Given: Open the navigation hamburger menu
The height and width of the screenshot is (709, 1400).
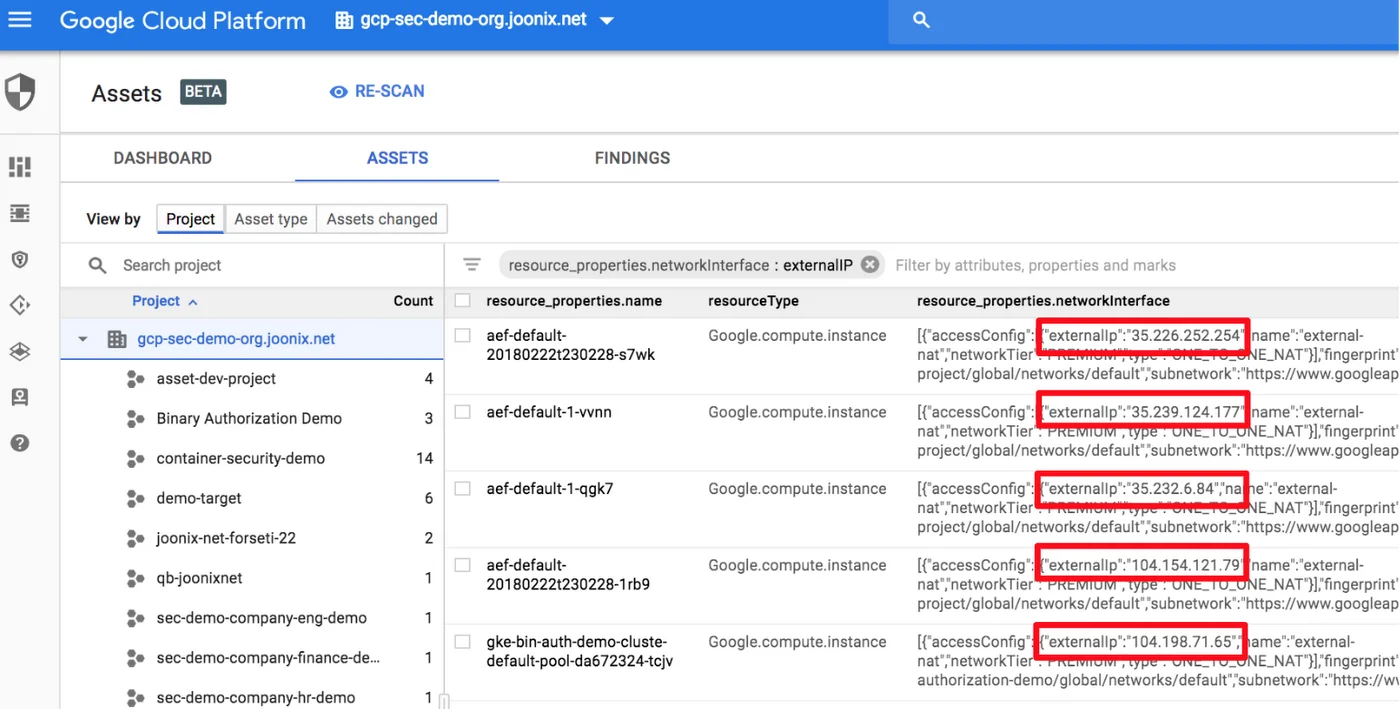Looking at the screenshot, I should 19,20.
